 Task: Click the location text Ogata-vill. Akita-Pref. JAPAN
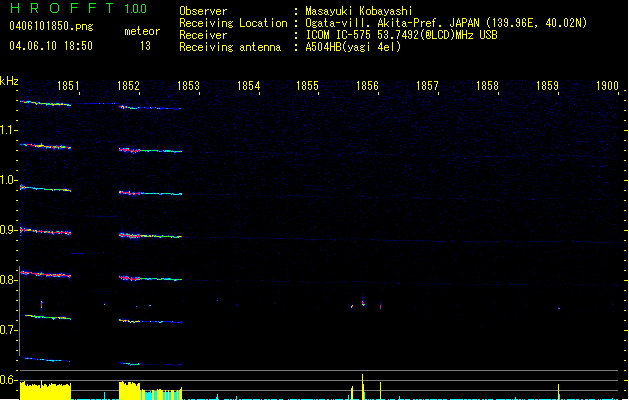[x=393, y=23]
